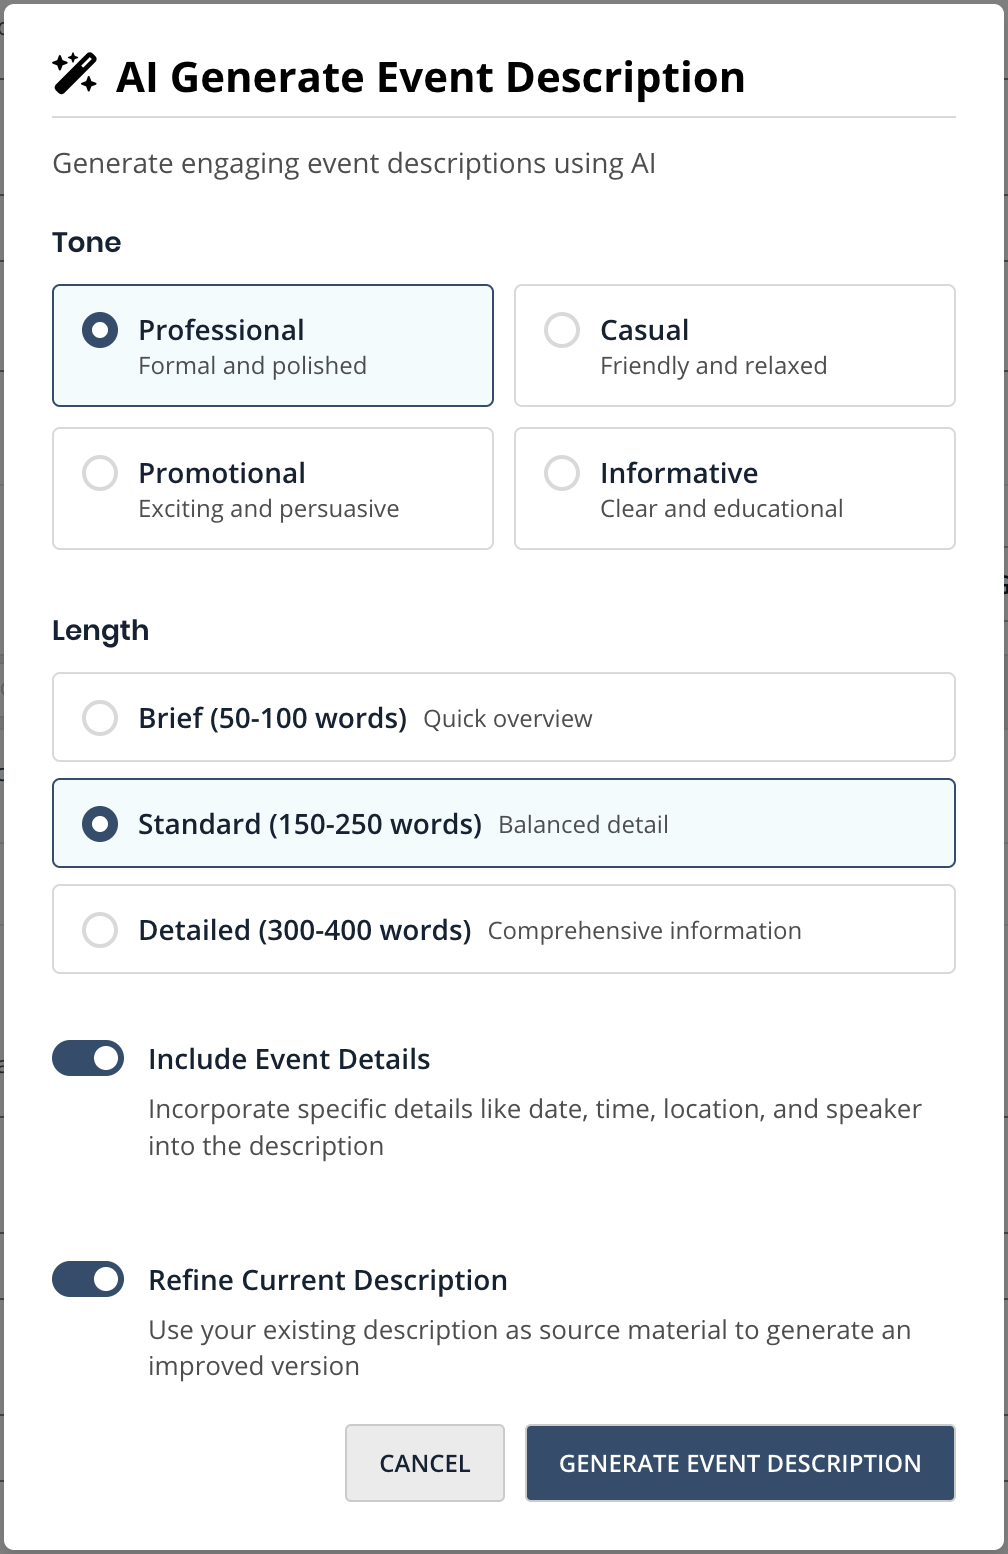Click 'Formal and polished' Professional card text
This screenshot has height=1554, width=1008.
[x=252, y=366]
